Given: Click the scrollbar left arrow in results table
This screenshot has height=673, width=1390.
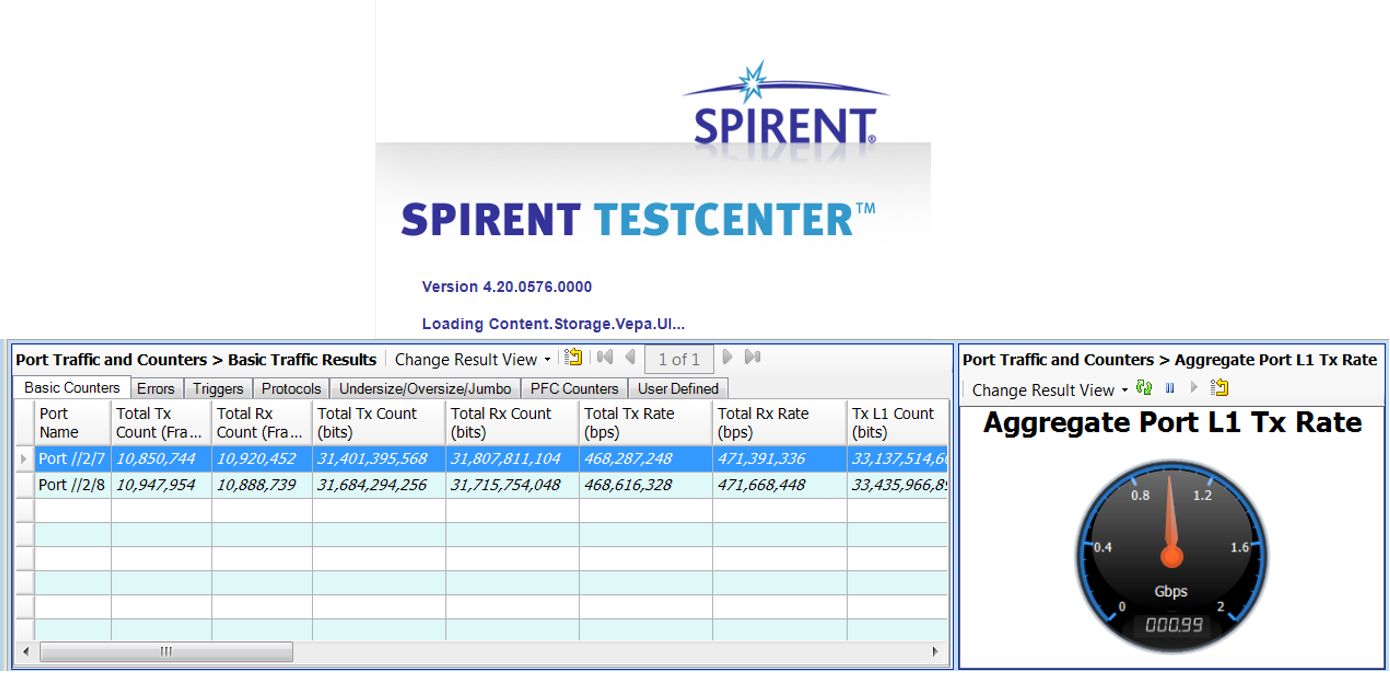Looking at the screenshot, I should click(x=25, y=652).
